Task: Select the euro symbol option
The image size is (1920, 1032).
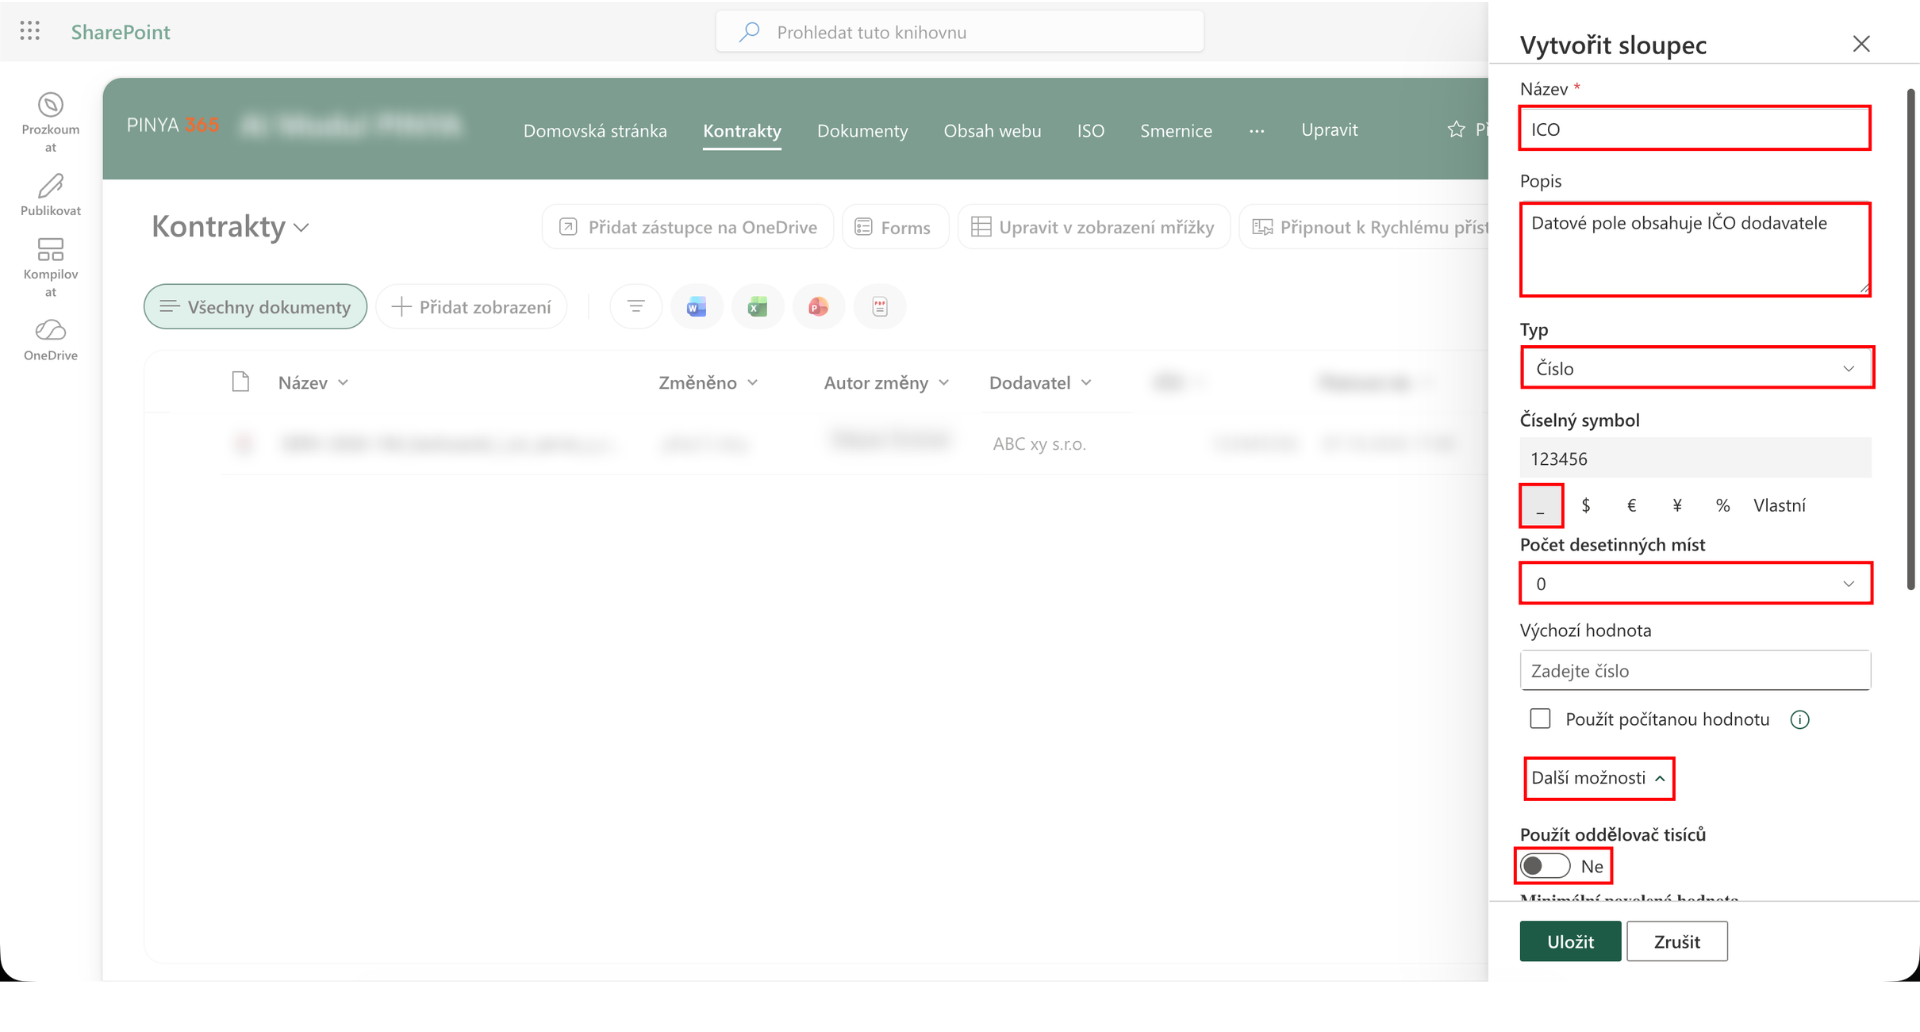Action: 1631,506
